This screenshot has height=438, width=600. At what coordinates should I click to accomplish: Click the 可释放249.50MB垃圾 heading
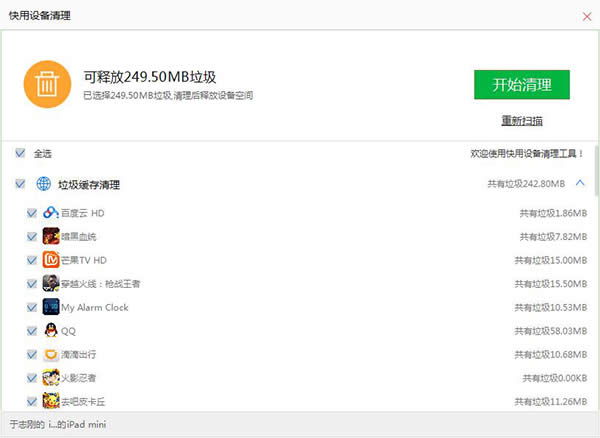click(x=150, y=77)
